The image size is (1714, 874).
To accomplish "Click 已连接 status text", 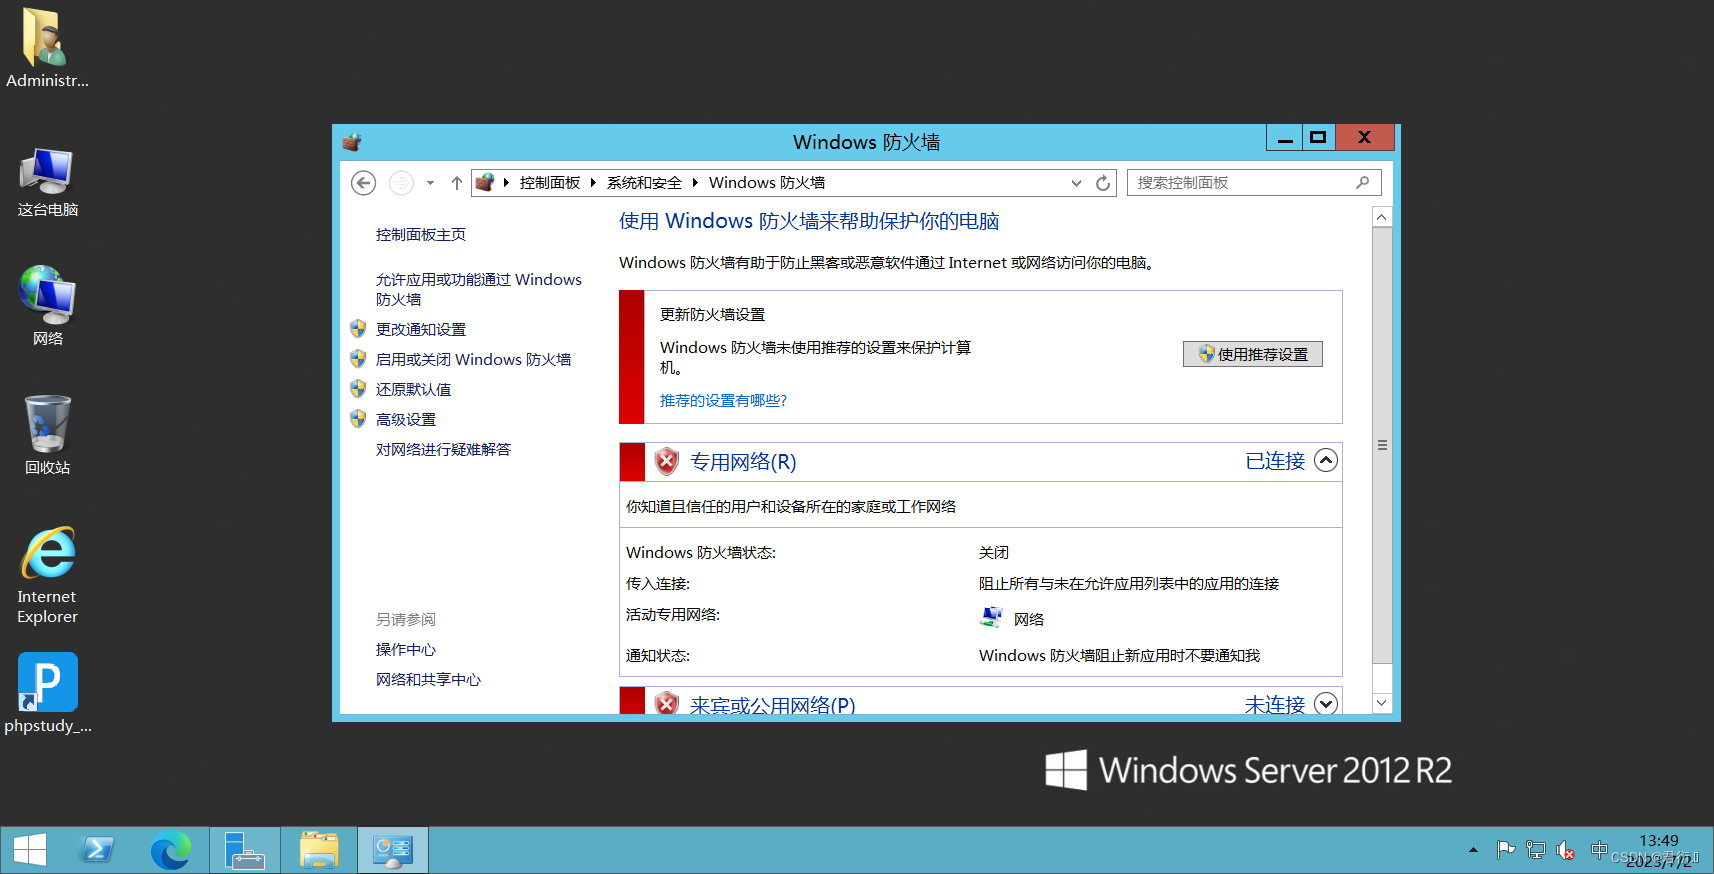I will pyautogui.click(x=1275, y=461).
